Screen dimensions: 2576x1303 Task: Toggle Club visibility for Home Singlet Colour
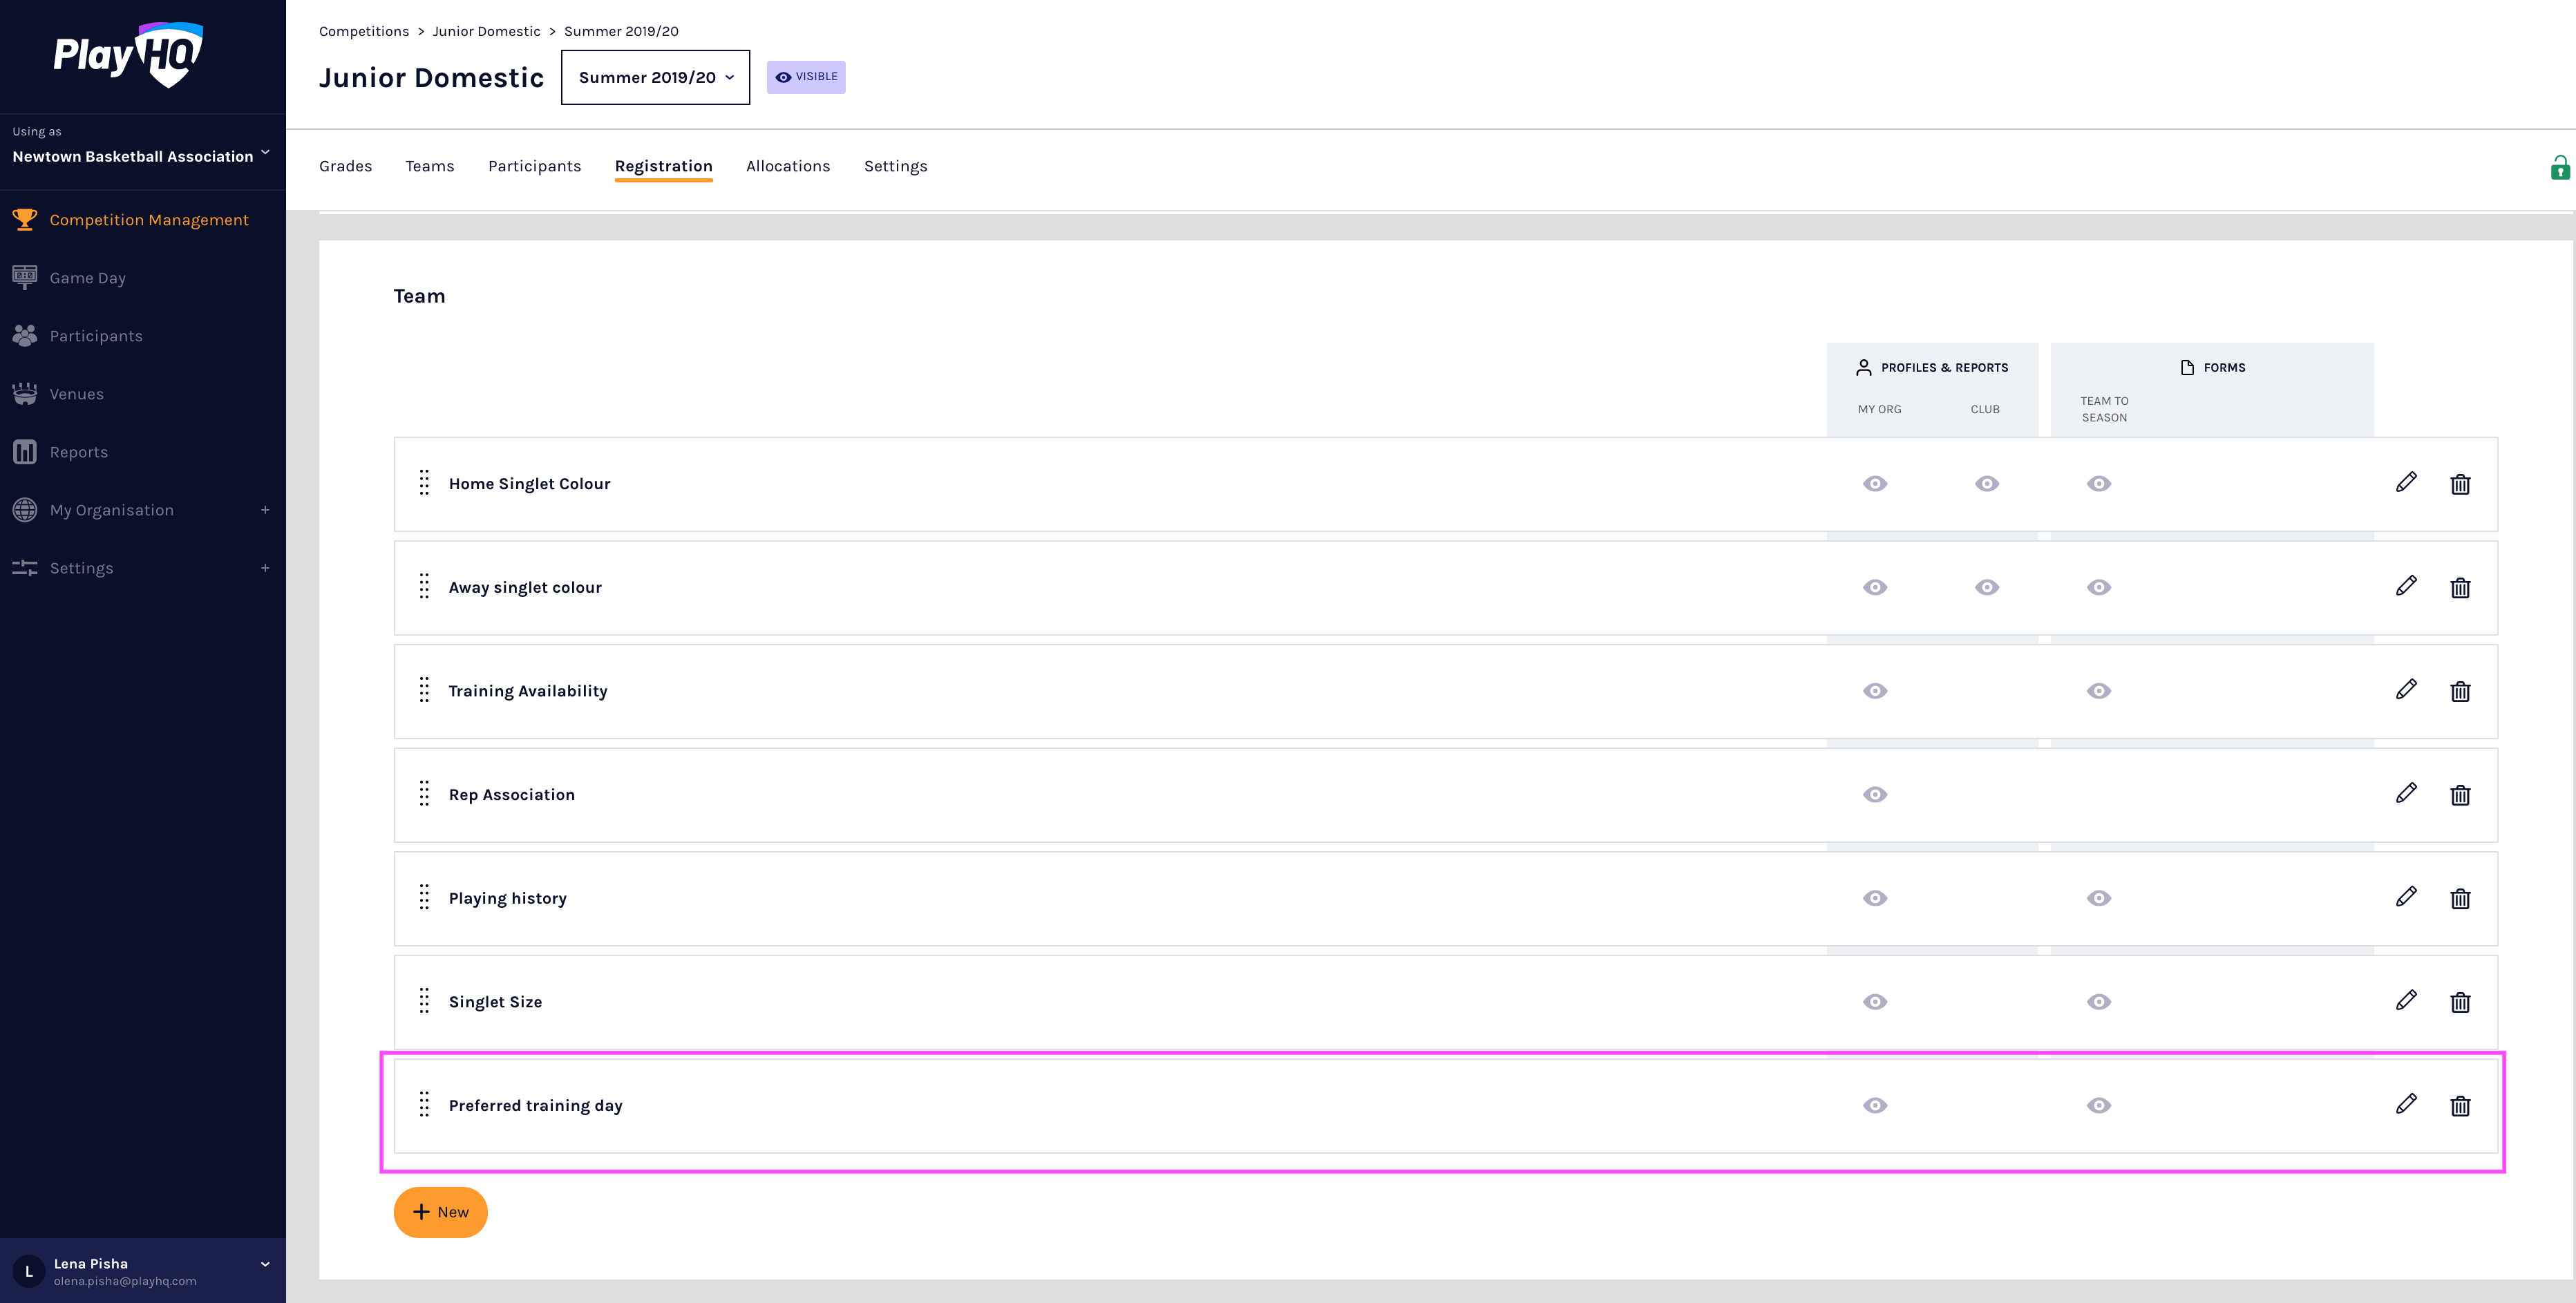[1986, 484]
